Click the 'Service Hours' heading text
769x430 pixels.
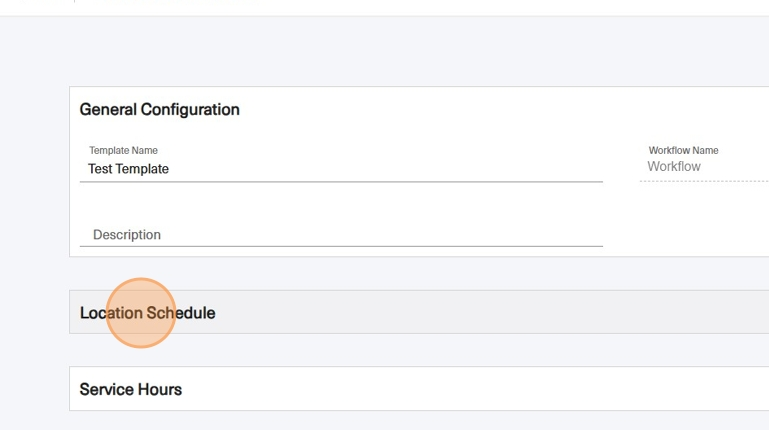pos(130,389)
